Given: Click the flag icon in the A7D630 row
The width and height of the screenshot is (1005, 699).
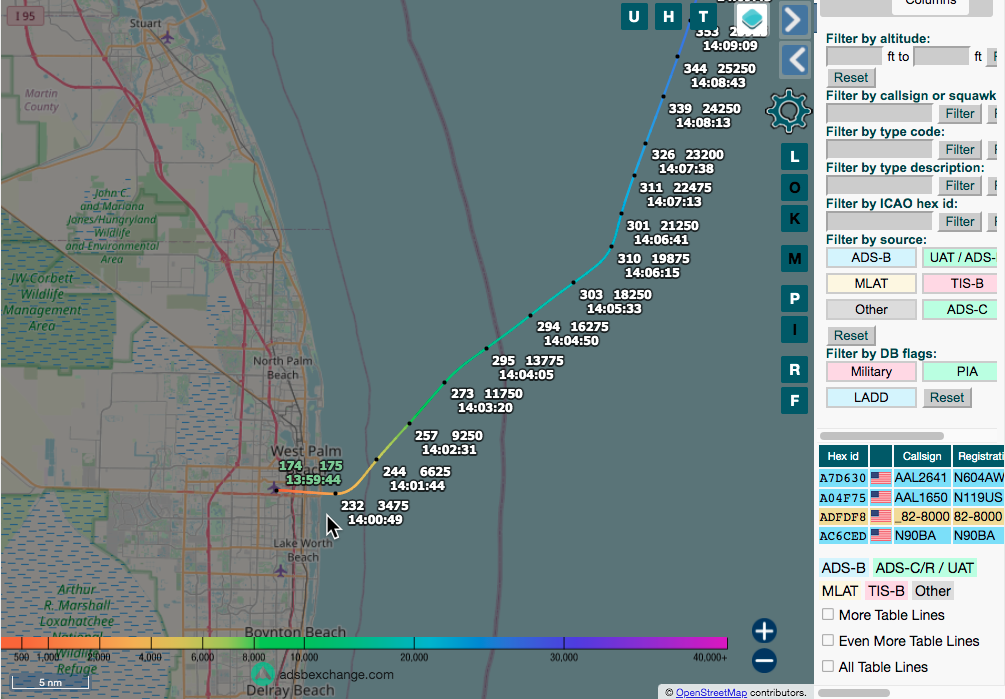Looking at the screenshot, I should [881, 478].
